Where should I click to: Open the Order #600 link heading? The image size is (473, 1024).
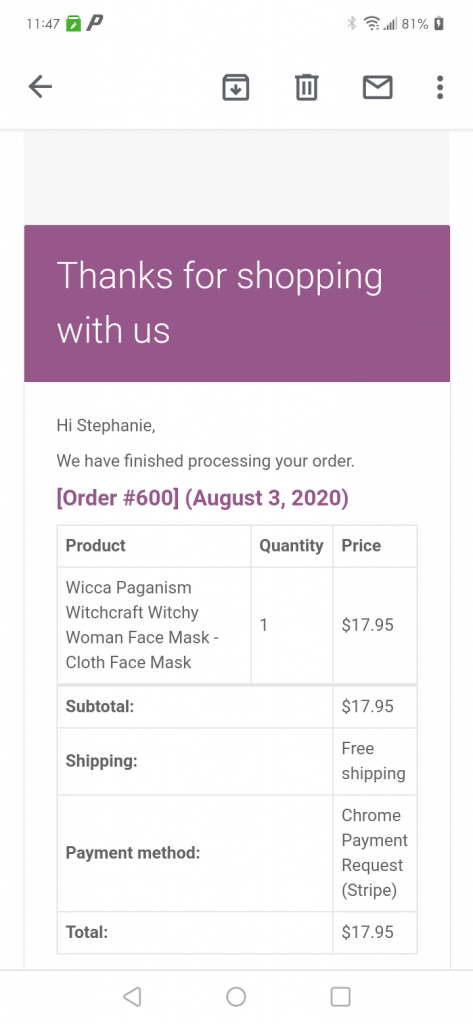click(203, 498)
